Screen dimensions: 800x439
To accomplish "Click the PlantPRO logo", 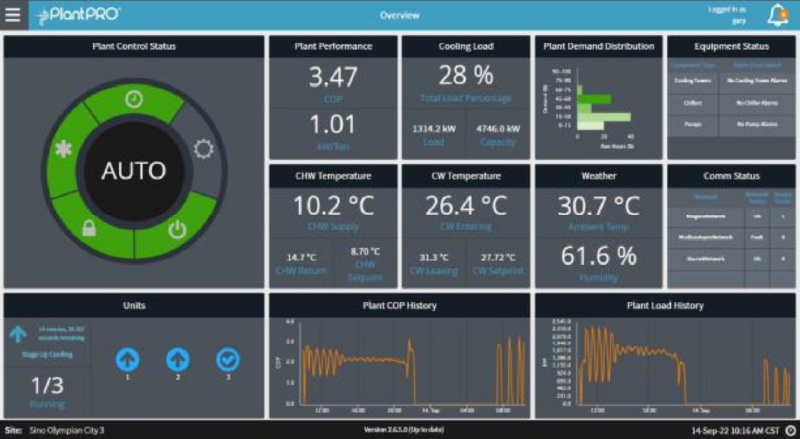I will pyautogui.click(x=78, y=15).
